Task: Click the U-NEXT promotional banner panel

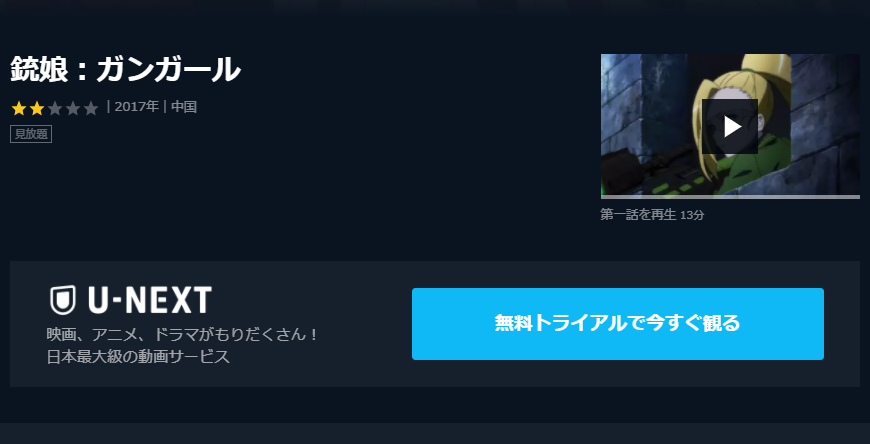Action: tap(435, 324)
